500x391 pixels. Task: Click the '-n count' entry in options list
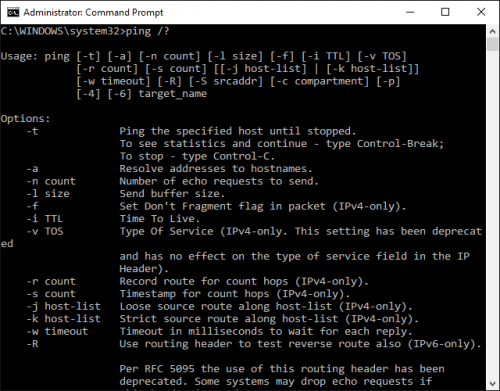coord(51,181)
